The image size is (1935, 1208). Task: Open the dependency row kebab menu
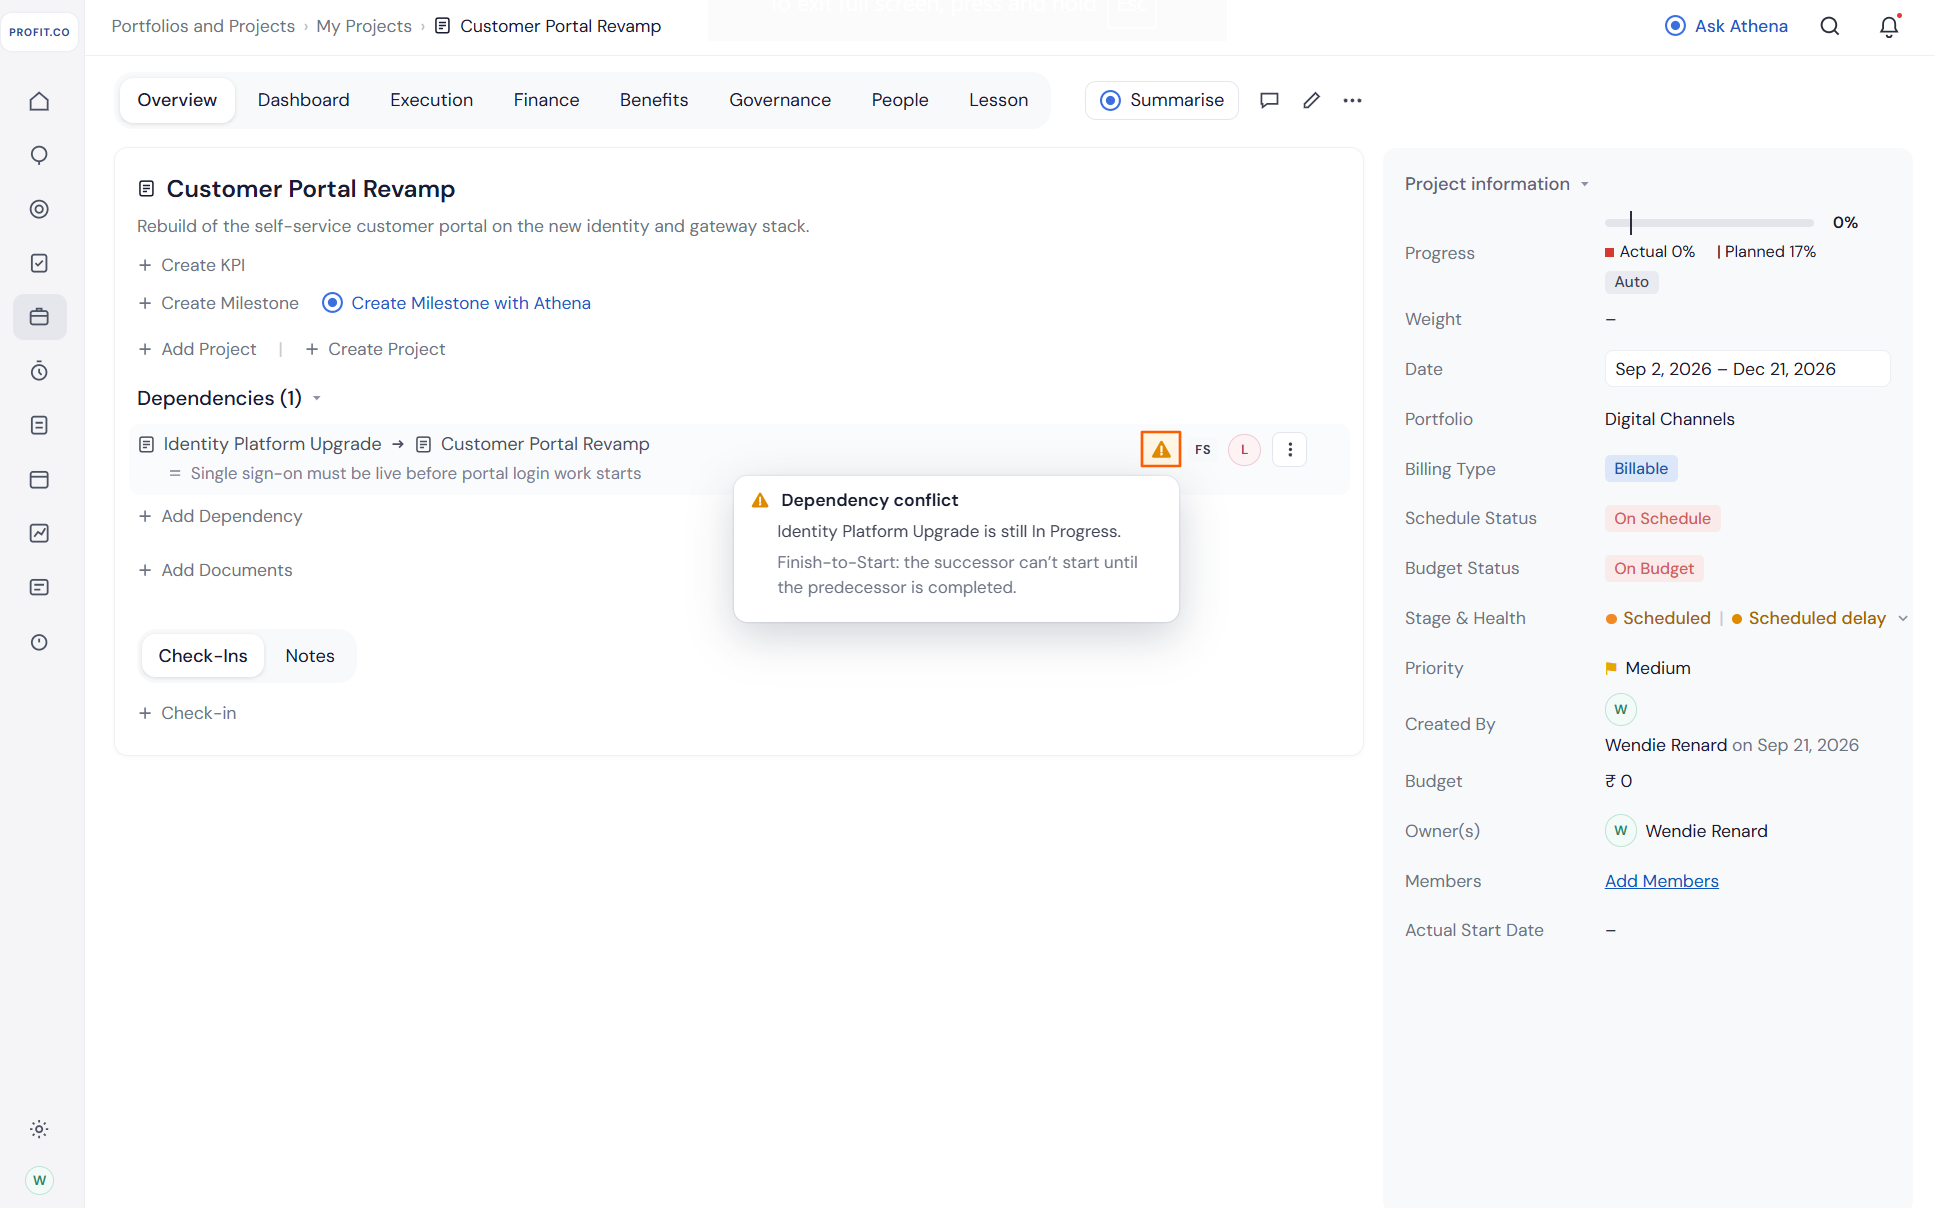coord(1290,449)
